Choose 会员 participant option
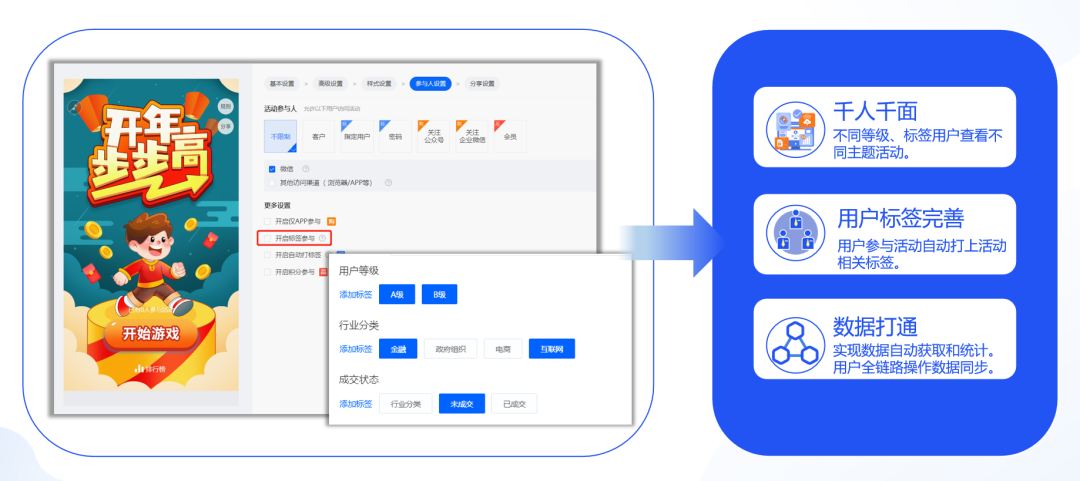This screenshot has width=1080, height=481. pyautogui.click(x=510, y=136)
